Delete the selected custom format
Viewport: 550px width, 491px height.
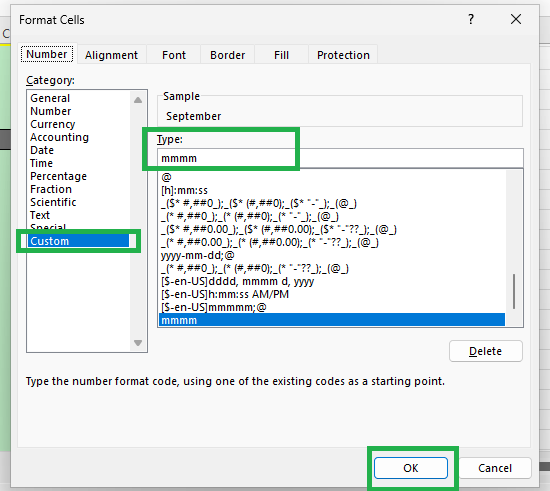[x=485, y=351]
